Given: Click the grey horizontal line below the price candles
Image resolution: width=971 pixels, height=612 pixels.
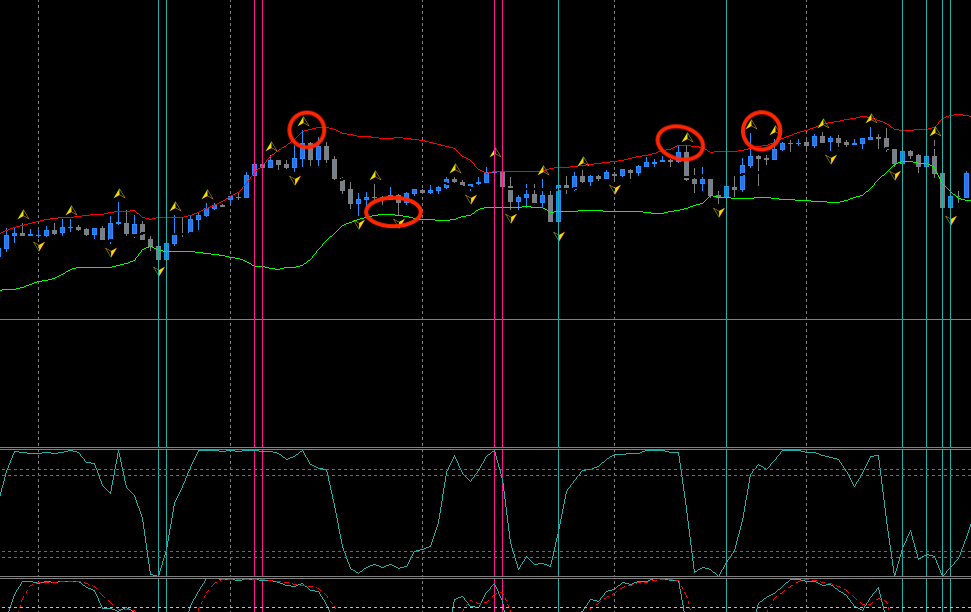Looking at the screenshot, I should click(x=486, y=320).
